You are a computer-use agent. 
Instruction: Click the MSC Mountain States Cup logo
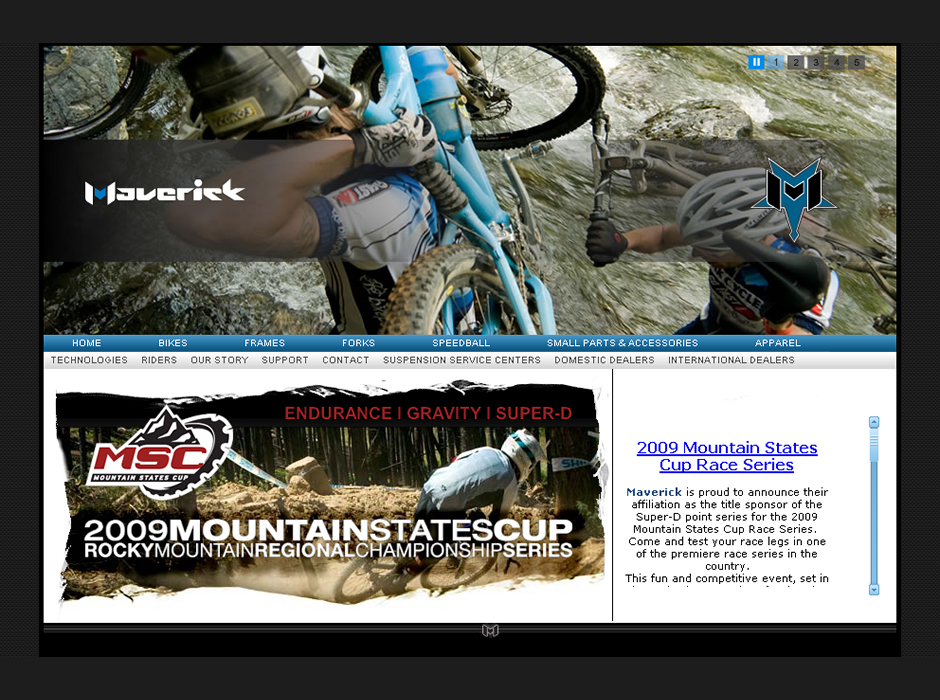(x=161, y=454)
